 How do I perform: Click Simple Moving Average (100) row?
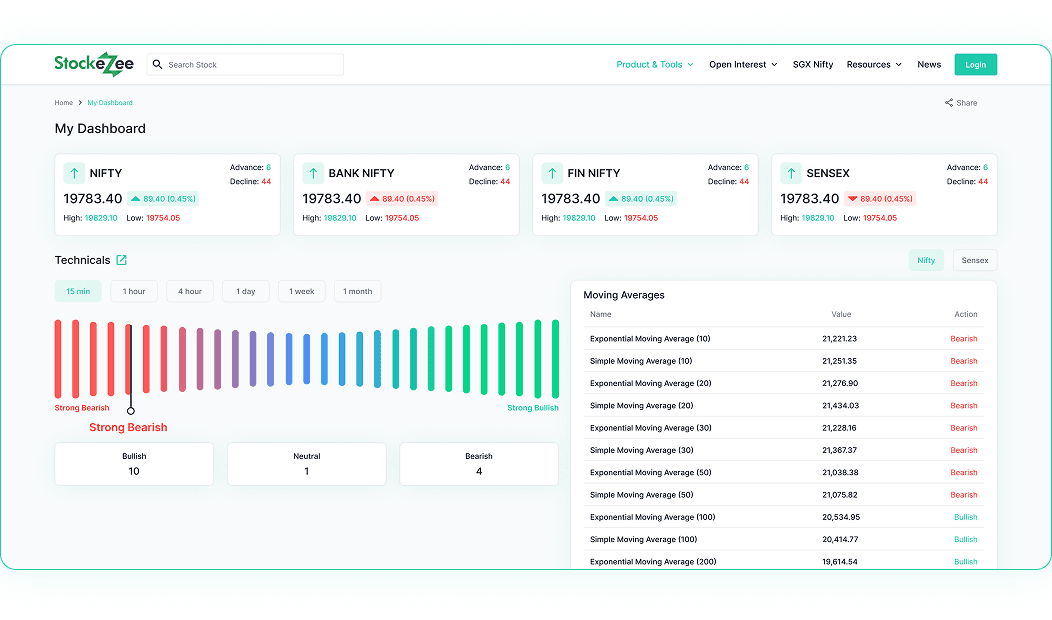(784, 539)
